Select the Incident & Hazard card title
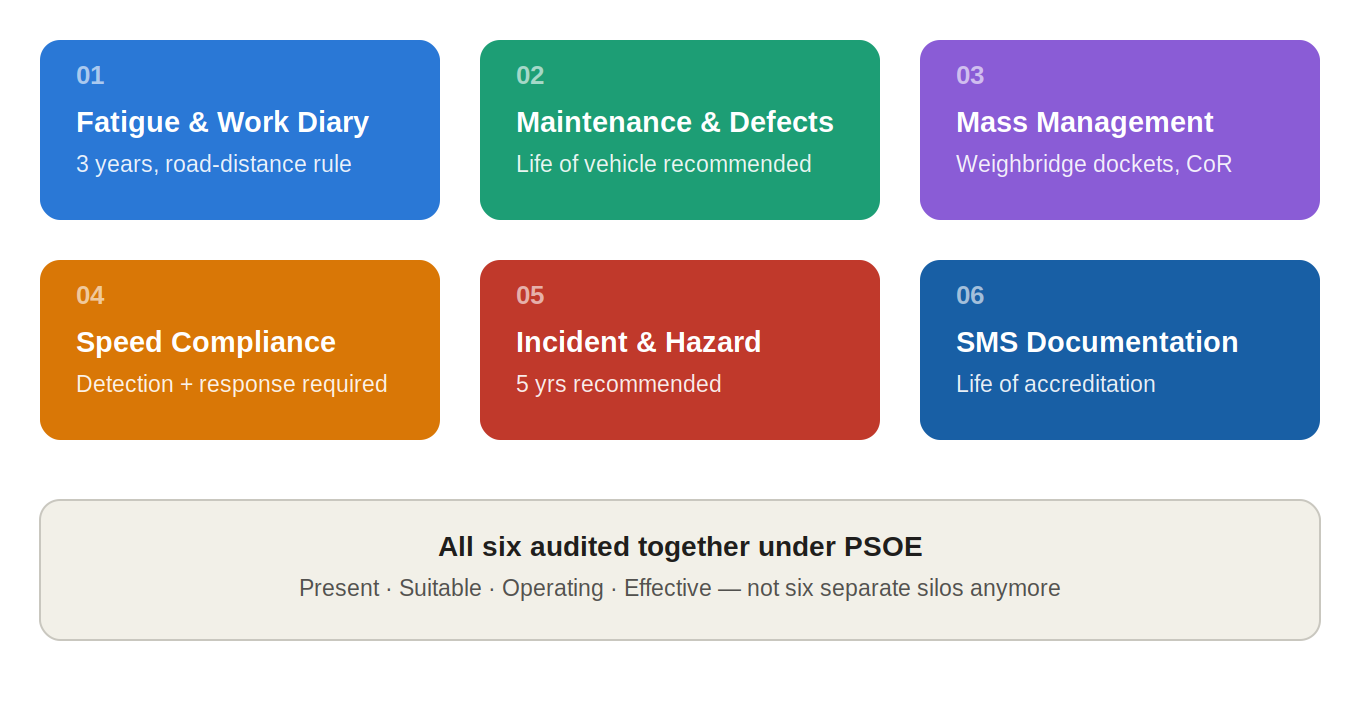Screen dimensions: 1360x720 tap(639, 342)
